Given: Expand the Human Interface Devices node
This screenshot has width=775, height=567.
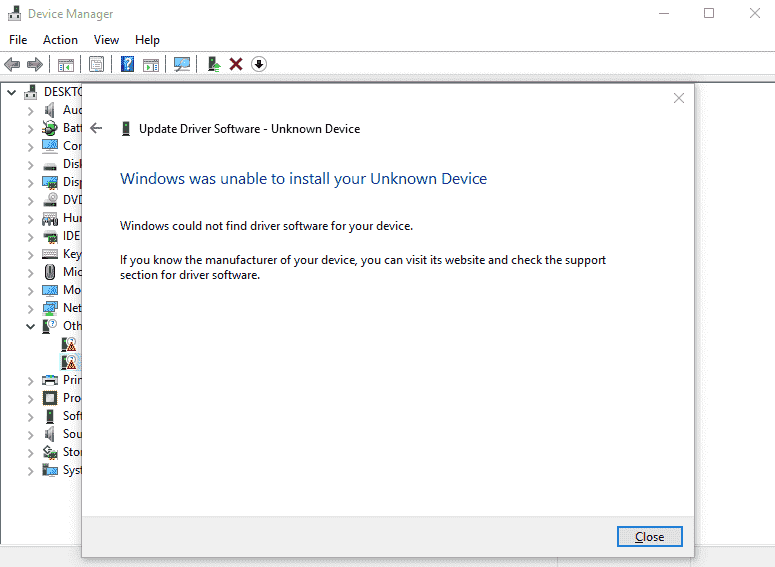Looking at the screenshot, I should point(31,219).
